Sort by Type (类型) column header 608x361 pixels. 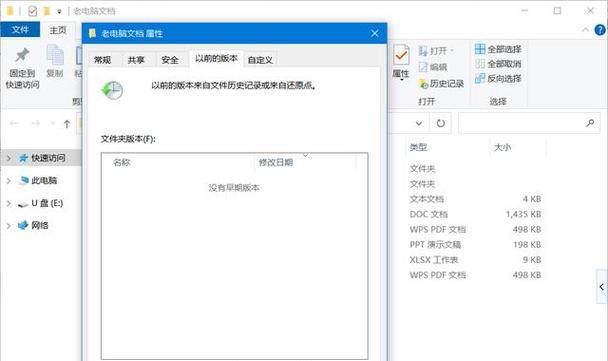[418, 147]
